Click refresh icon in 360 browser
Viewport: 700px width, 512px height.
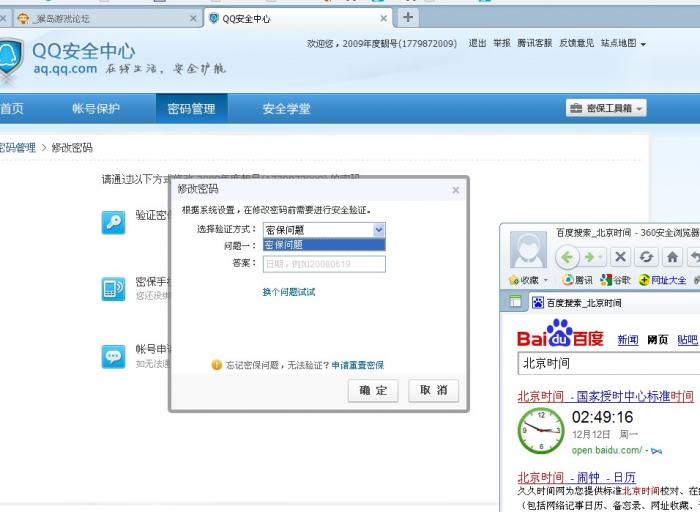point(646,257)
